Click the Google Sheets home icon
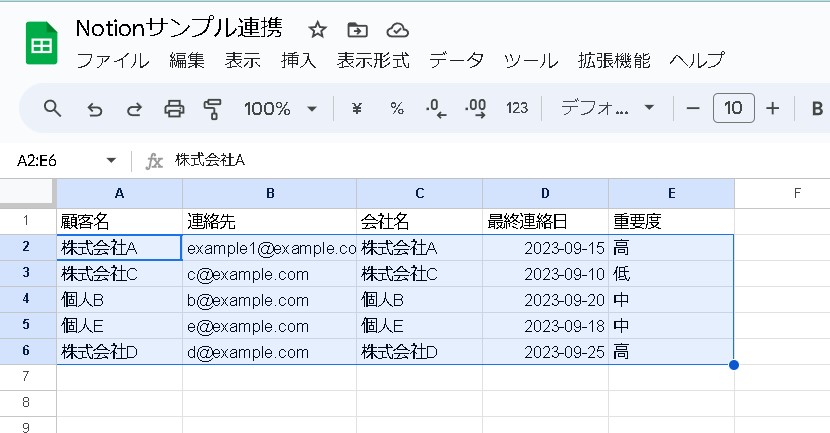Image resolution: width=830 pixels, height=433 pixels. tap(41, 45)
